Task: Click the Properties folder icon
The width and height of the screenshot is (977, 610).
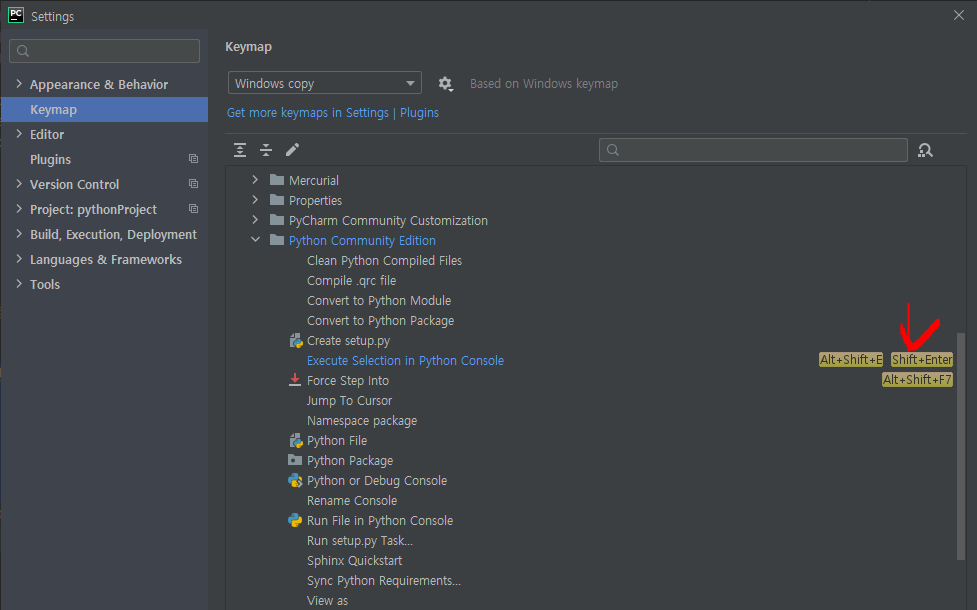Action: click(x=277, y=200)
